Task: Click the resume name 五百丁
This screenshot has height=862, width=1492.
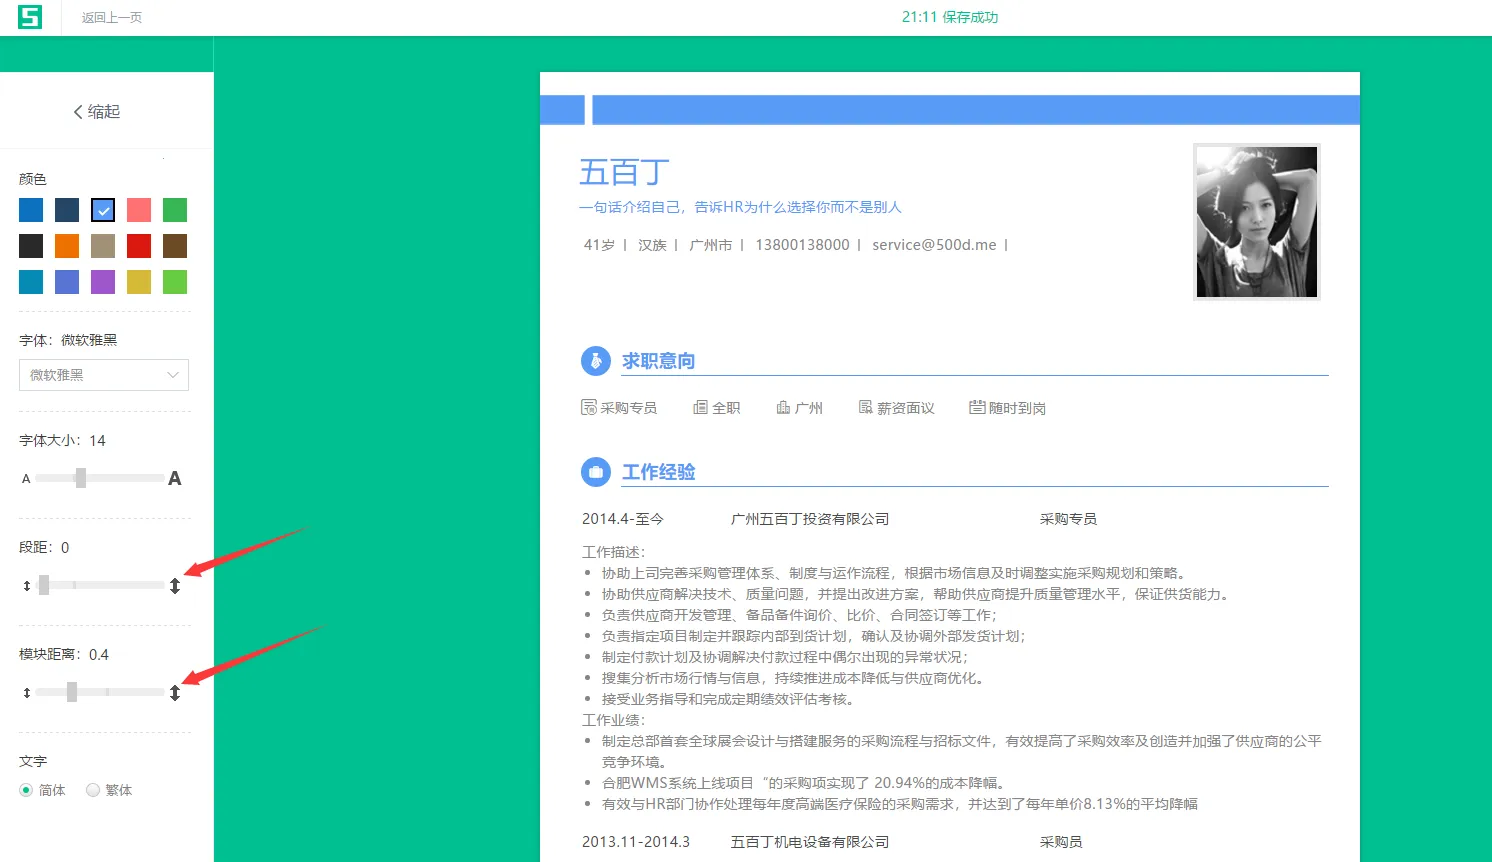Action: click(625, 172)
